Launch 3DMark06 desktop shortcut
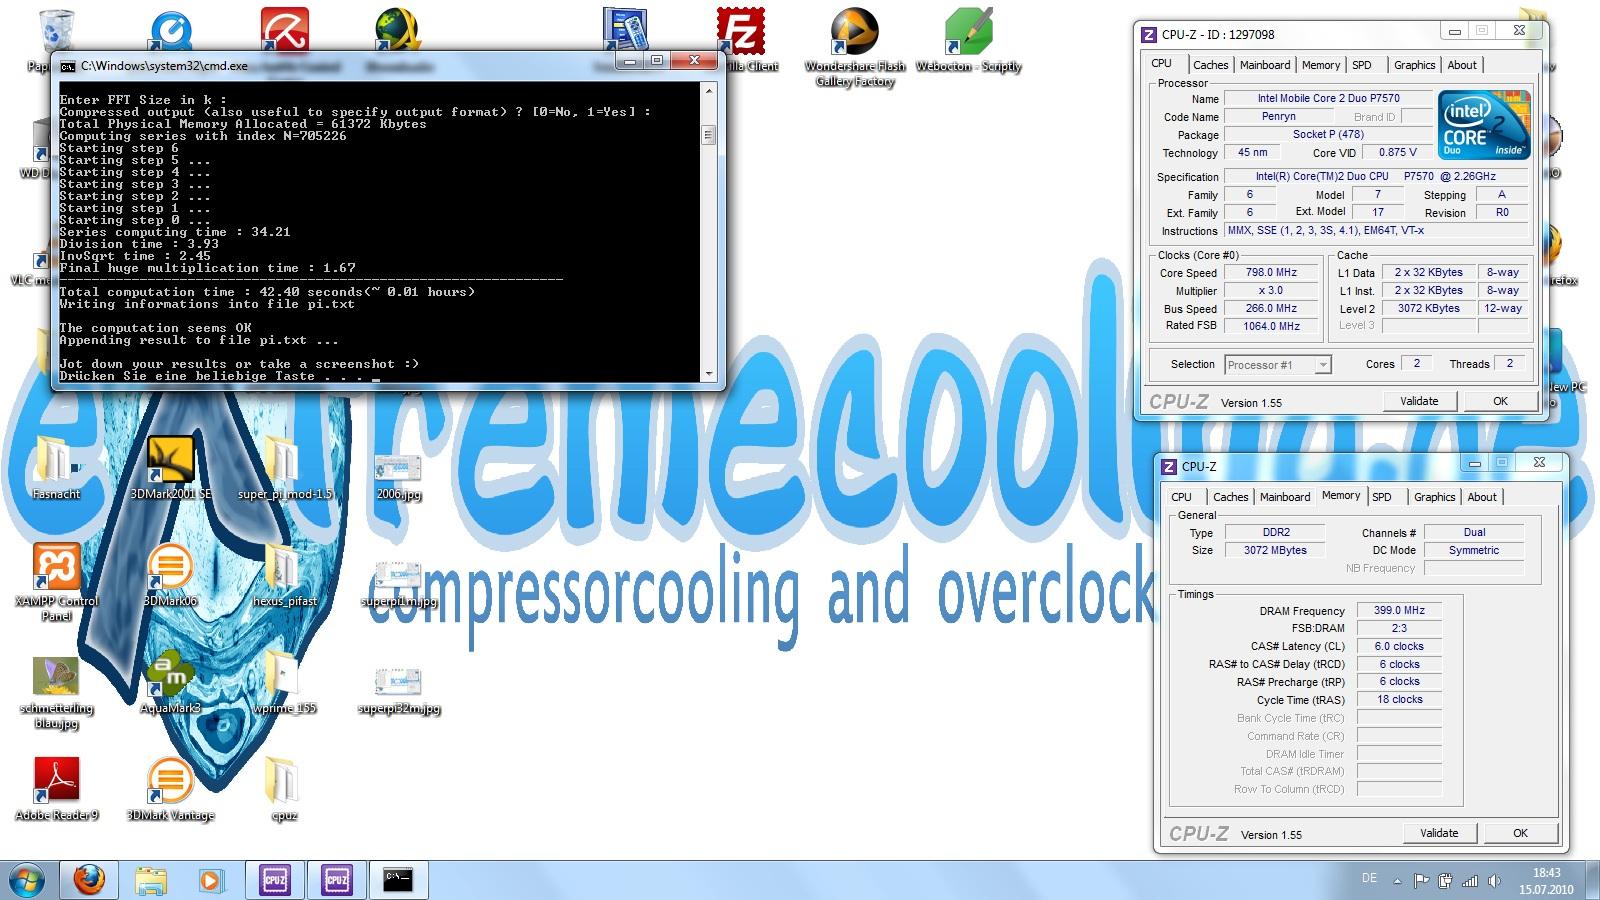1600x900 pixels. pos(170,575)
